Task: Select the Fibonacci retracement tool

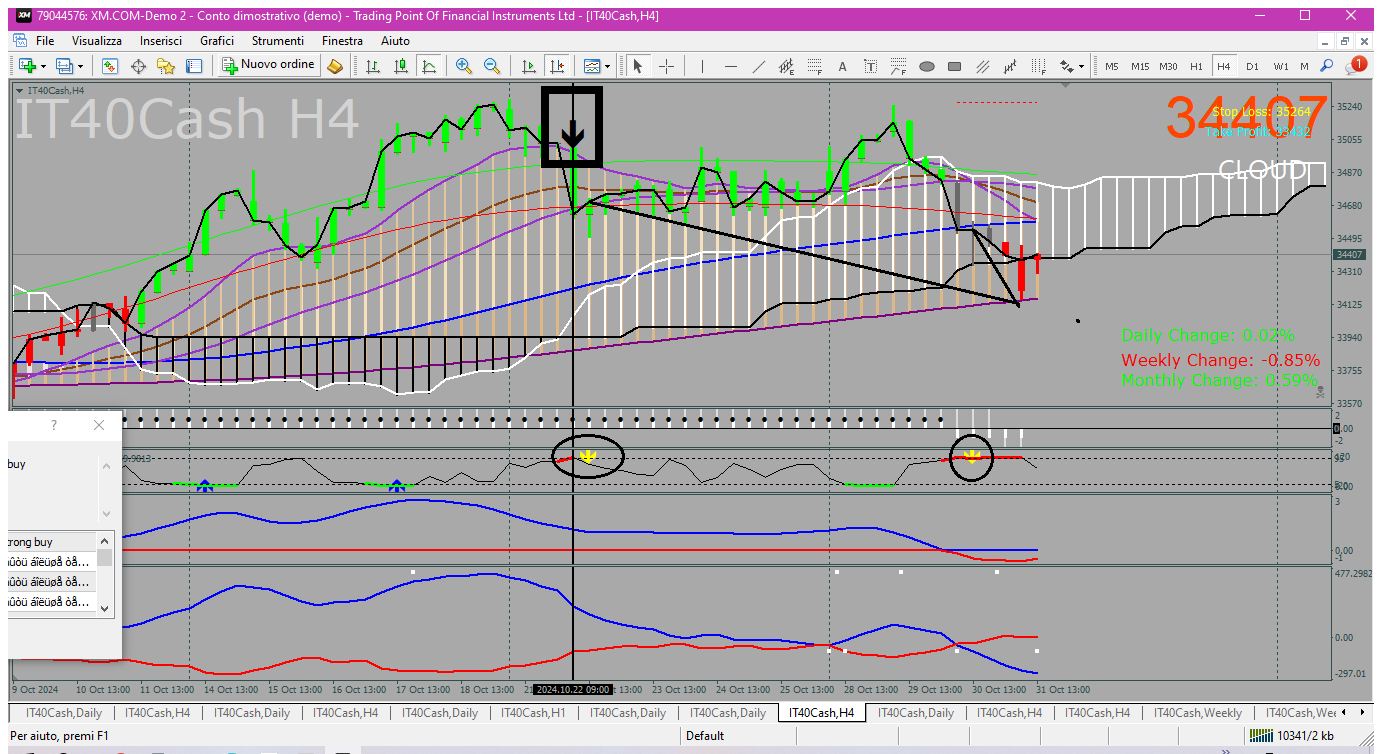Action: [x=815, y=66]
